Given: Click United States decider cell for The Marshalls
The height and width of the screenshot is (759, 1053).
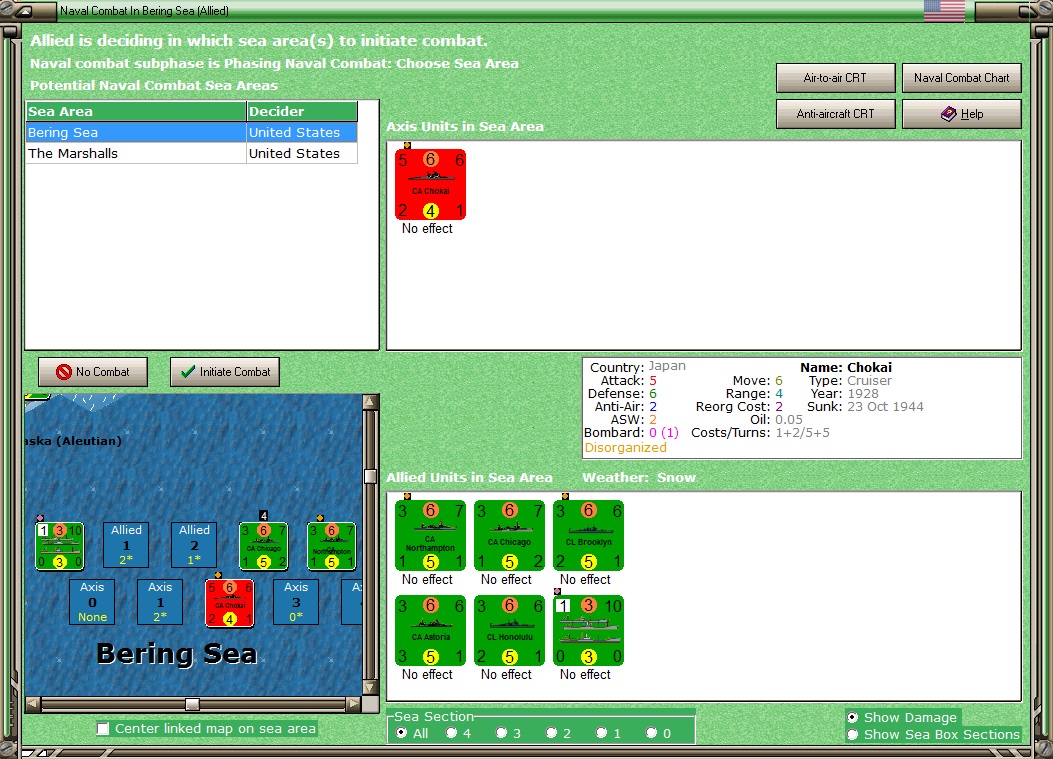Looking at the screenshot, I should point(302,153).
